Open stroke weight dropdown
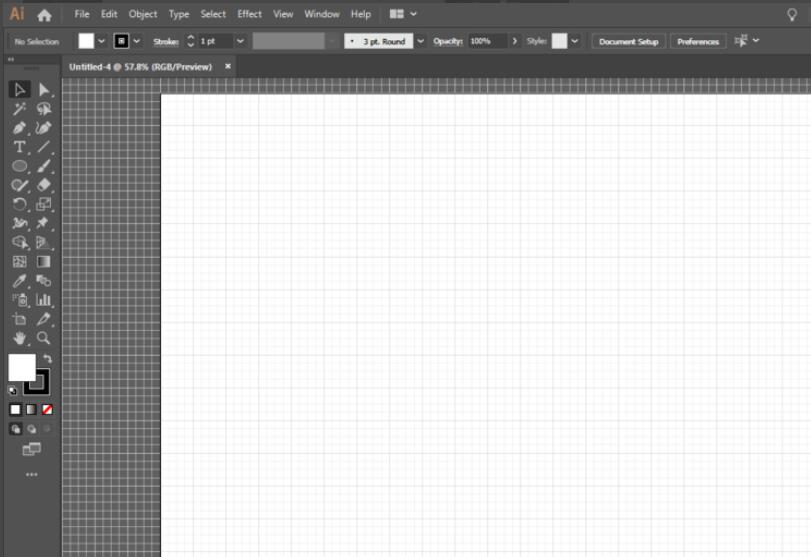Image resolution: width=811 pixels, height=557 pixels. 241,41
